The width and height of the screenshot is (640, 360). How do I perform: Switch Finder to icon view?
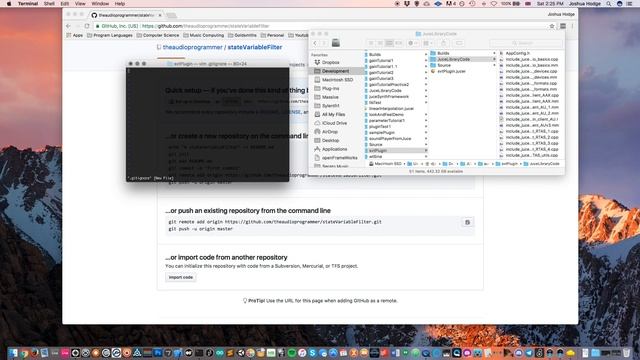tap(371, 43)
